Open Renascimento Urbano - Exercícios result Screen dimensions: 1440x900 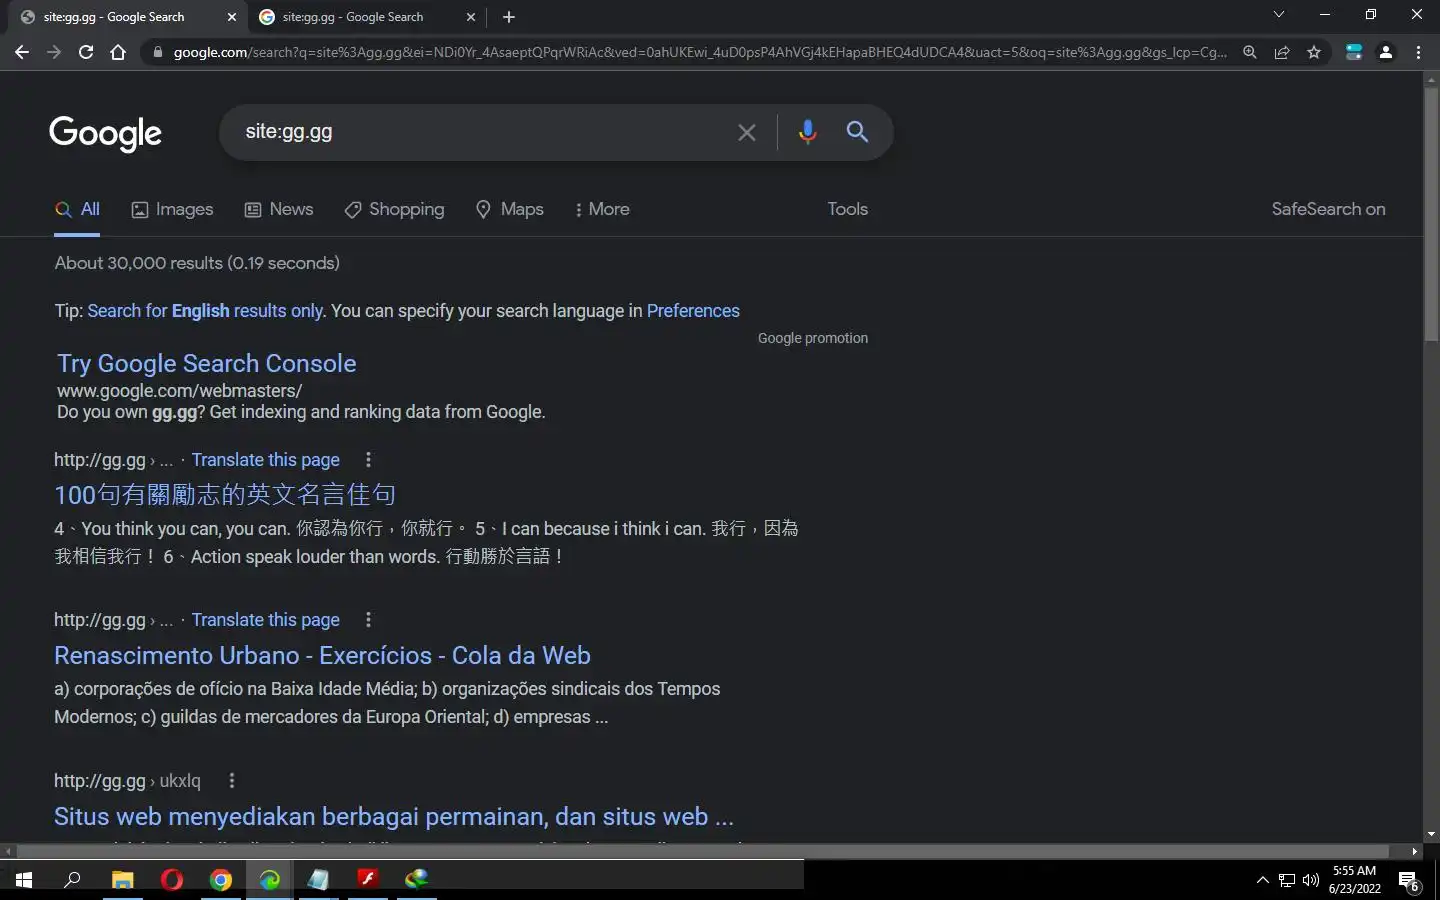(322, 656)
